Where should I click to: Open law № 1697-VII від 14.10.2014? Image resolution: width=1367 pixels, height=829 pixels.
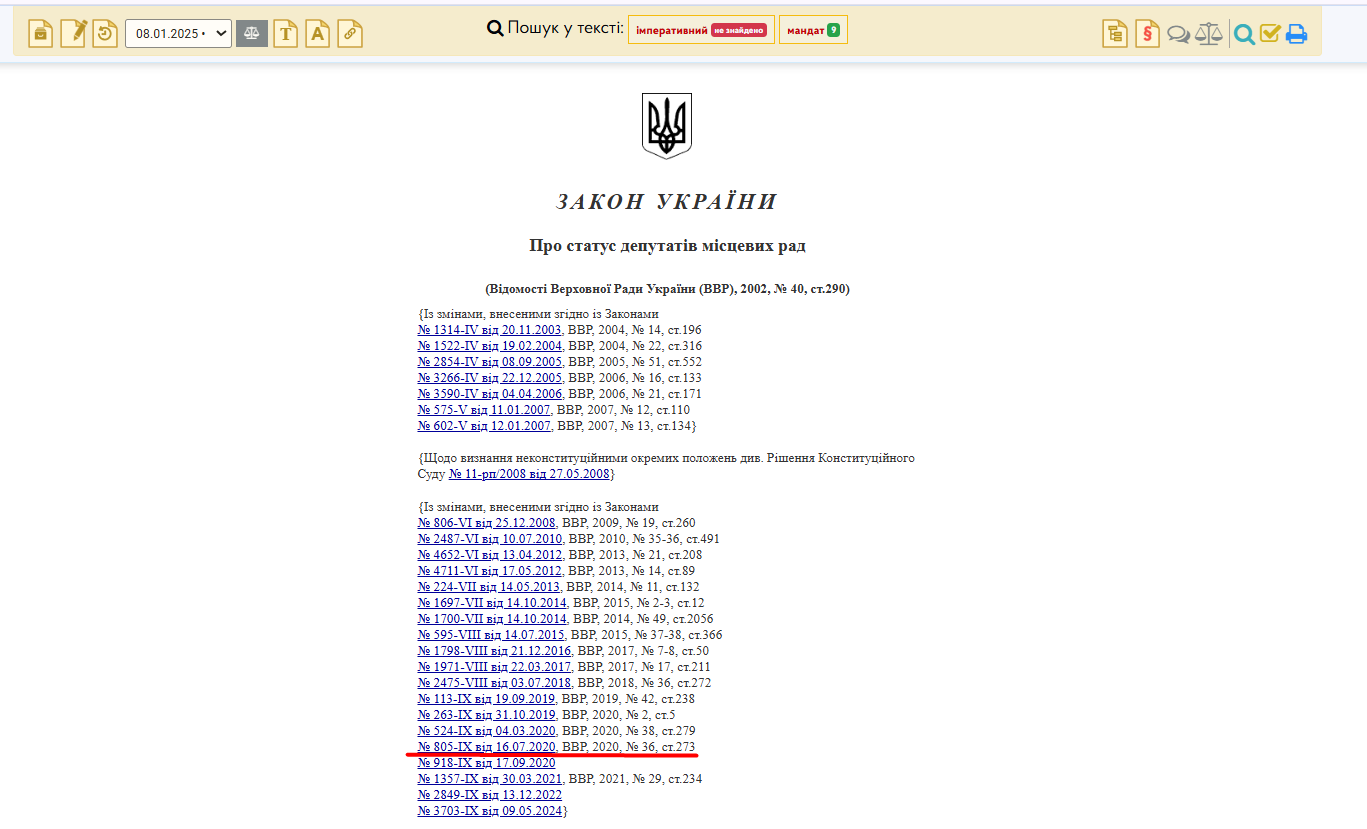[x=493, y=603]
